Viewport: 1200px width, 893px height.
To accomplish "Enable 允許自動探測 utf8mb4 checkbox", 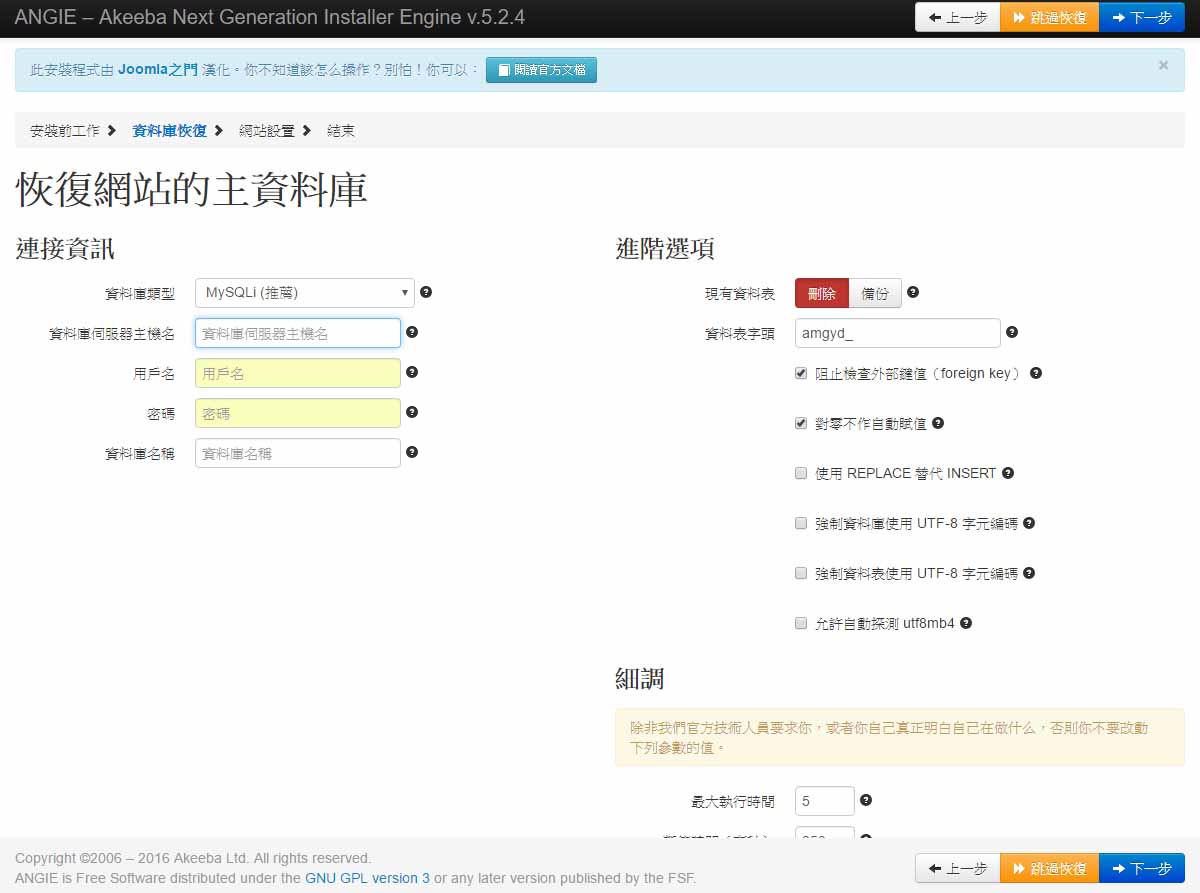I will pos(801,623).
